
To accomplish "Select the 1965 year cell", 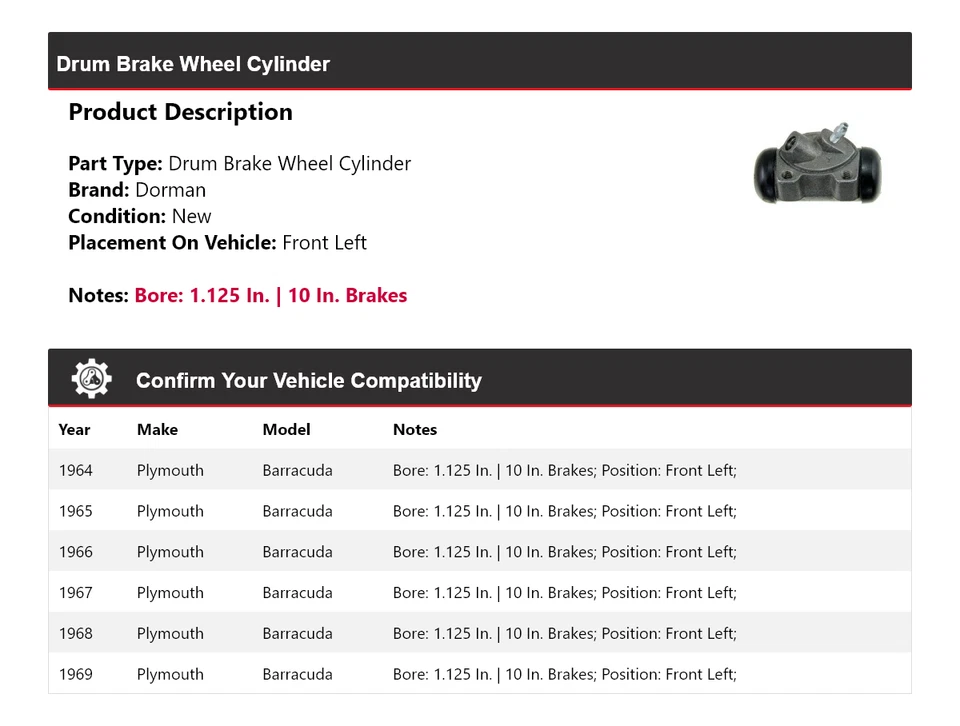I will click(x=75, y=511).
